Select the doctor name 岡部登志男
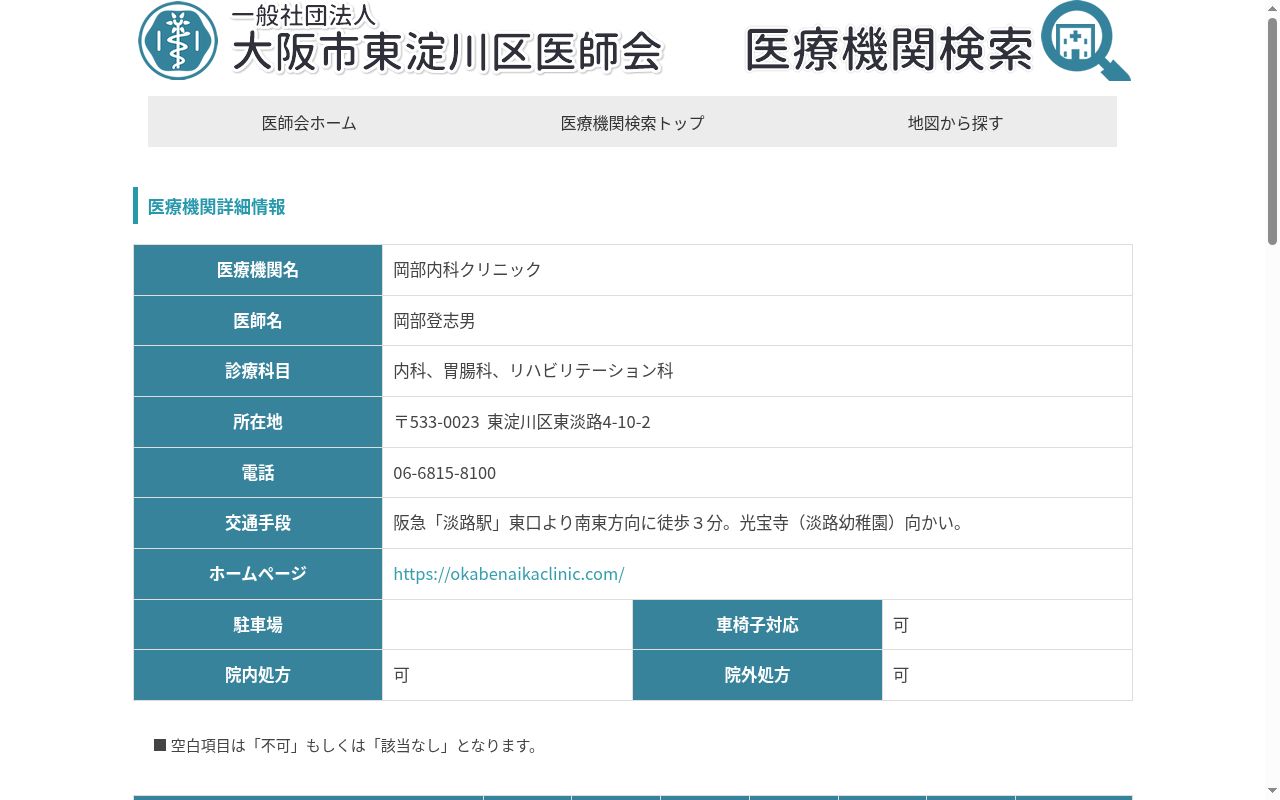The width and height of the screenshot is (1280, 800). click(x=434, y=321)
